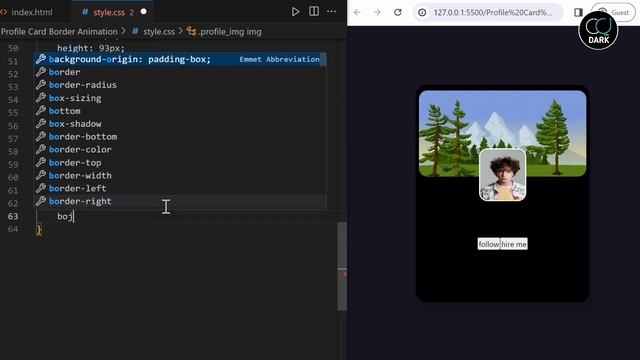Image resolution: width=640 pixels, height=360 pixels.
Task: Choose the border-left suggestion
Action: click(180, 188)
